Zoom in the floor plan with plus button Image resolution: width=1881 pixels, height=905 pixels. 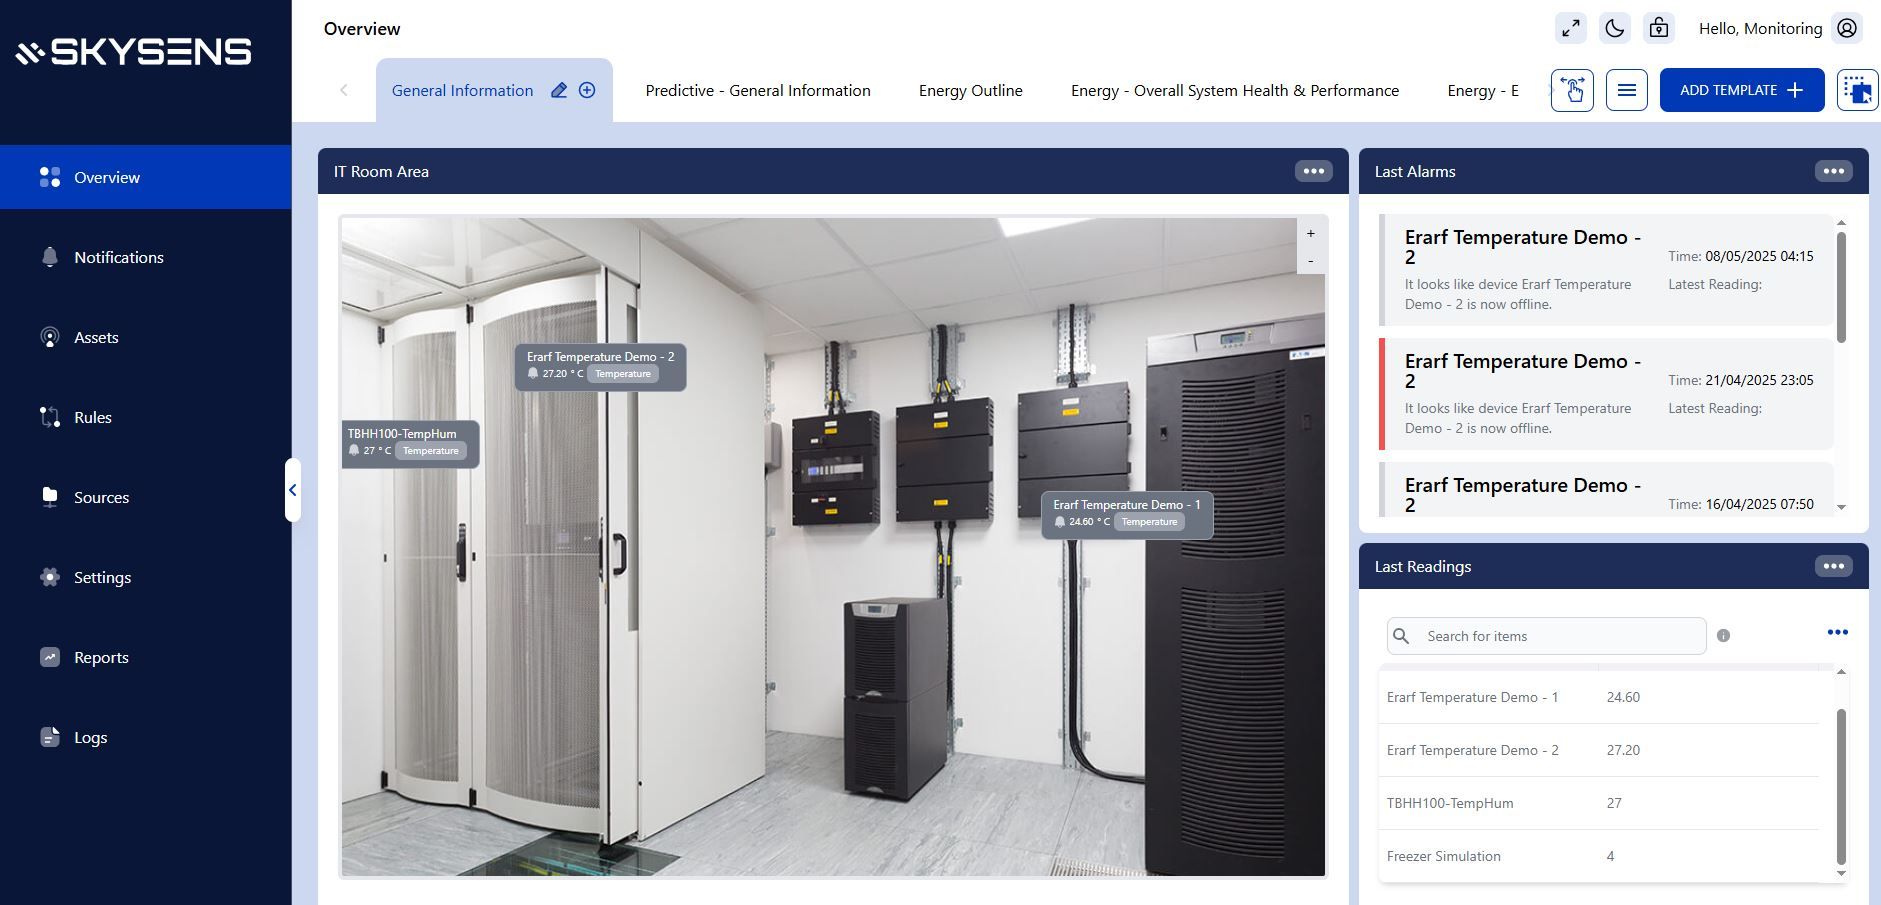1310,233
